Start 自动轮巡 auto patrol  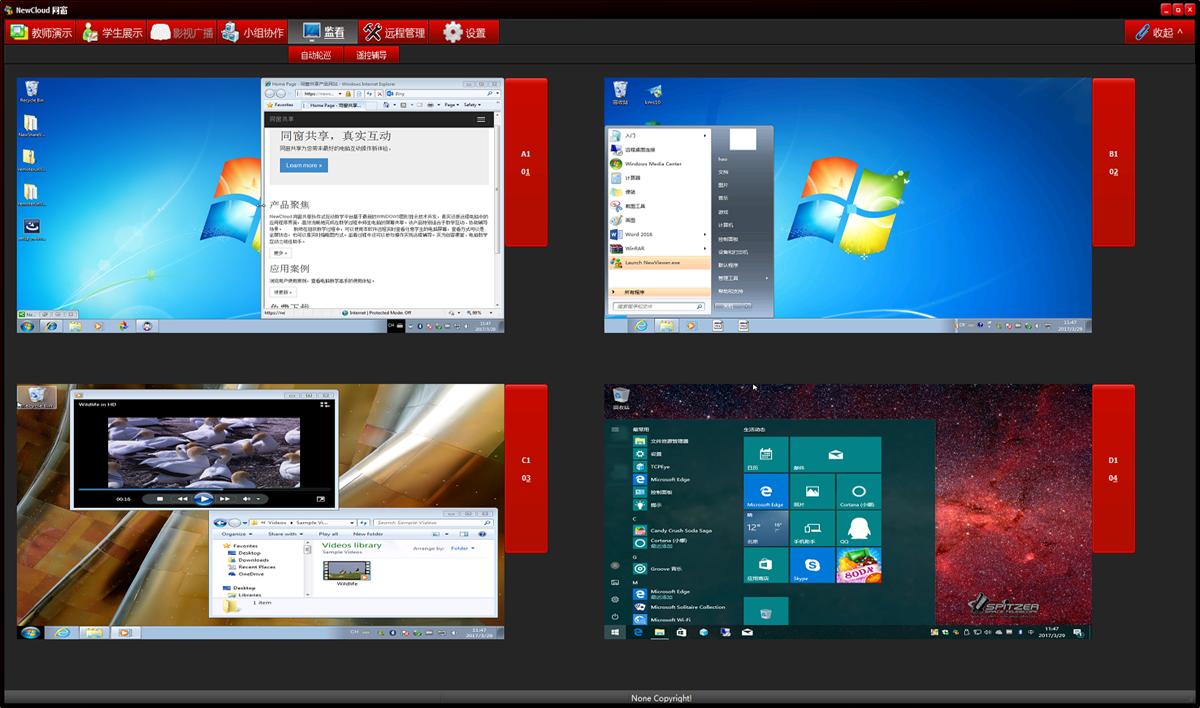[316, 55]
